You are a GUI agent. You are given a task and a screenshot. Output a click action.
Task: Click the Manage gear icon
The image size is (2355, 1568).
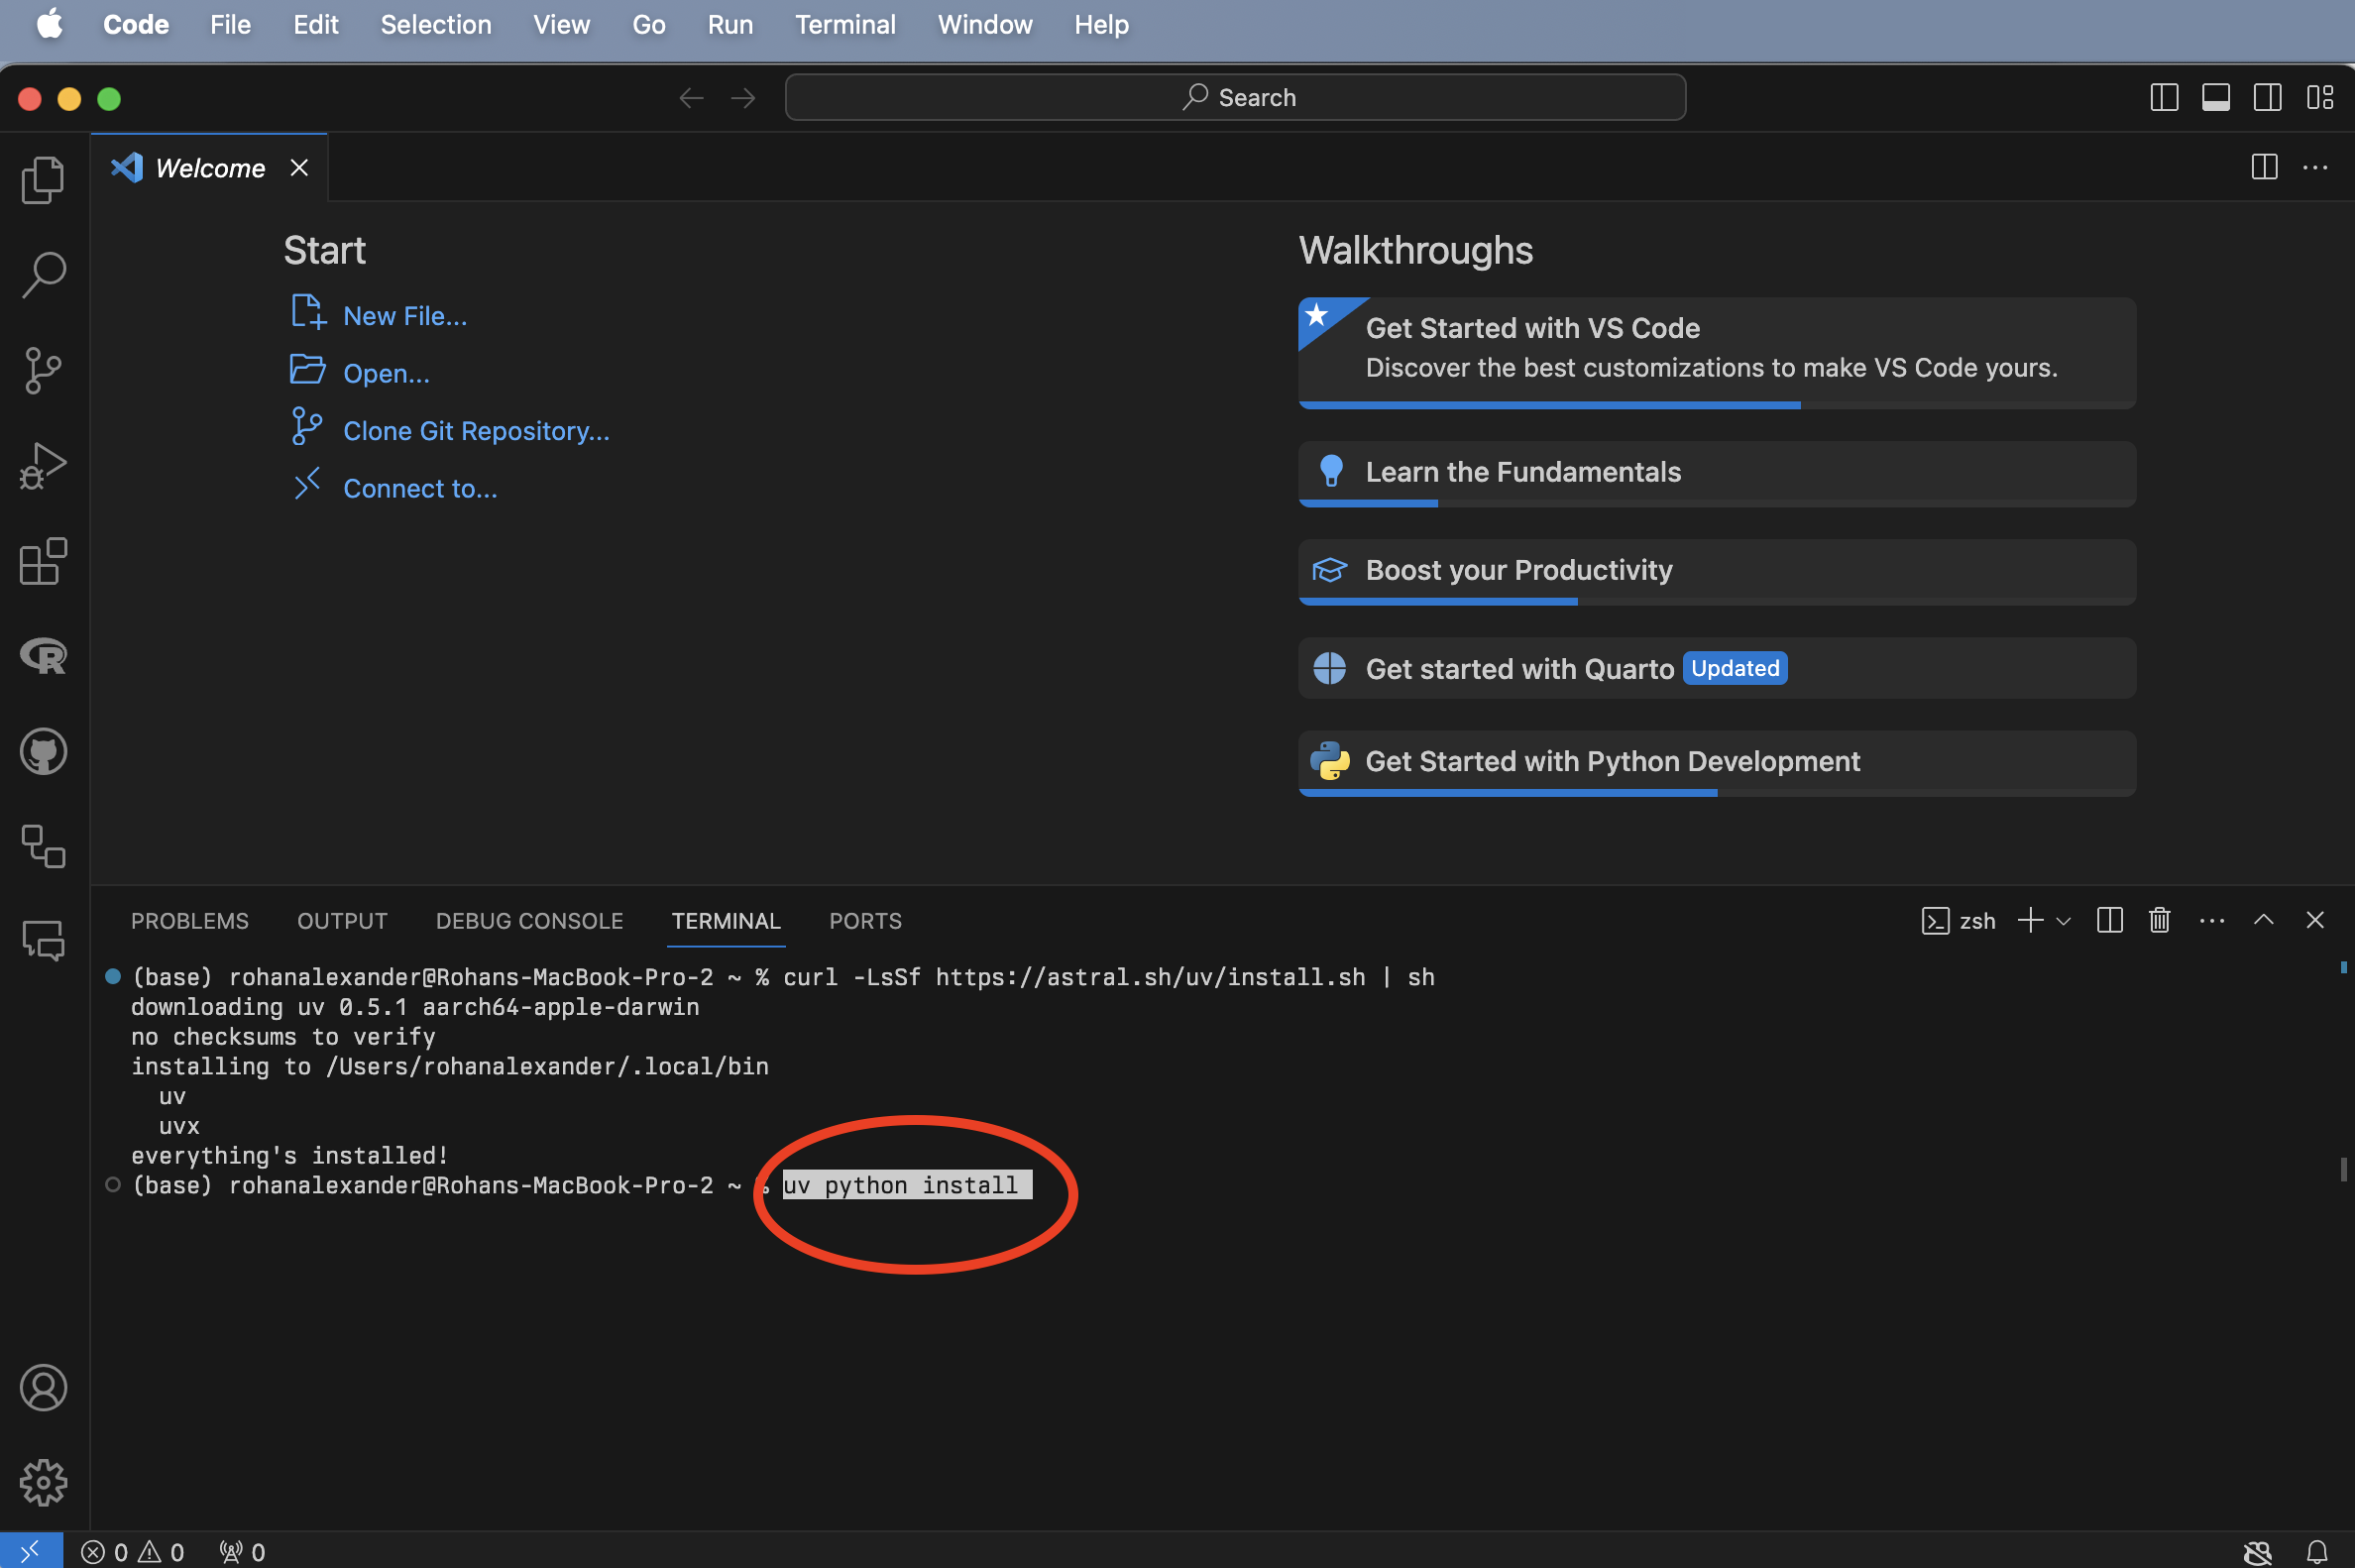(43, 1482)
